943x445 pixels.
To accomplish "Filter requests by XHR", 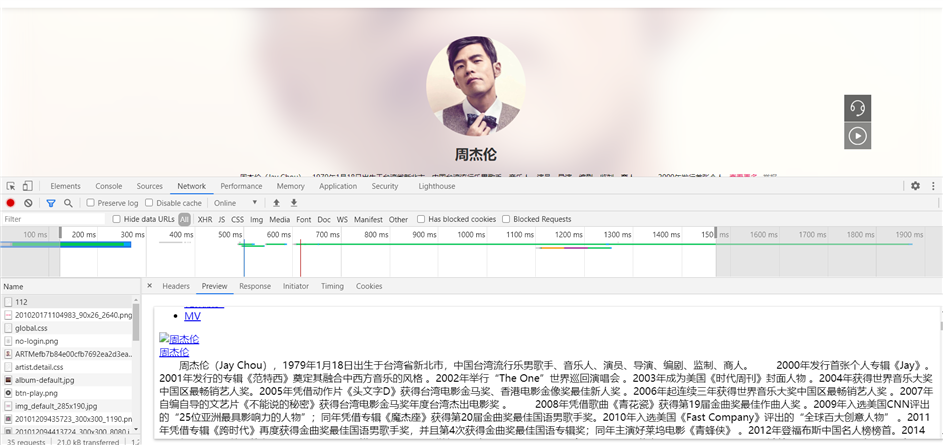I will point(205,220).
